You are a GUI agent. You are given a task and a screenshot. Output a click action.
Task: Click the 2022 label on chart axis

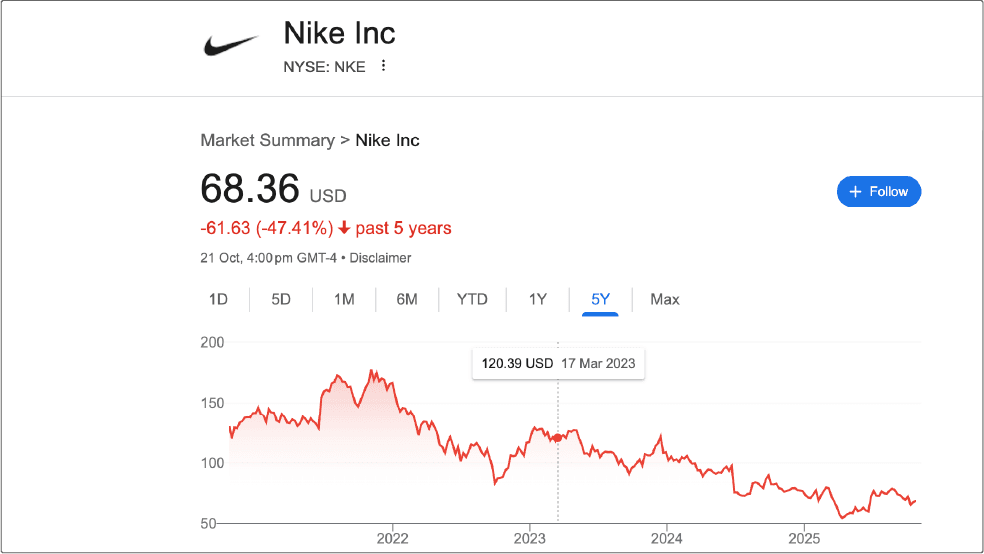[392, 537]
